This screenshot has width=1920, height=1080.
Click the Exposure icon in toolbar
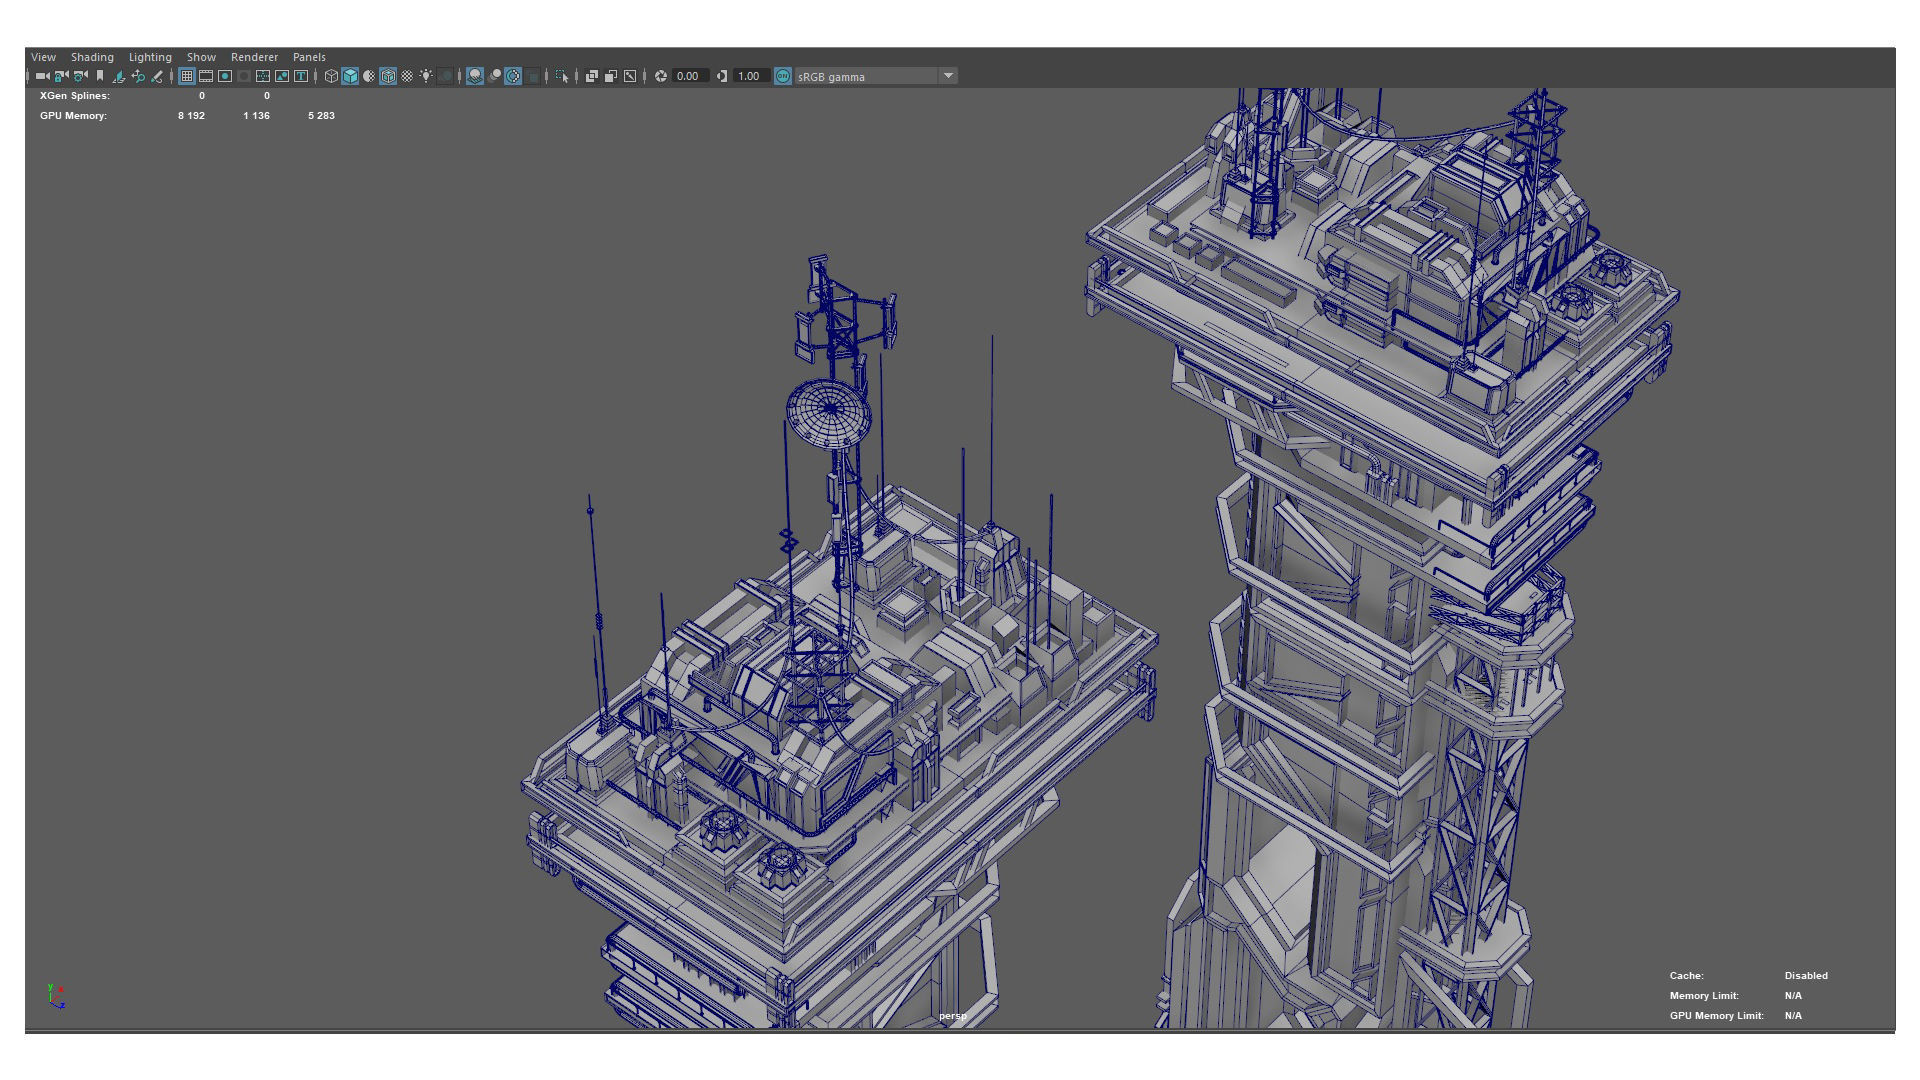(661, 76)
